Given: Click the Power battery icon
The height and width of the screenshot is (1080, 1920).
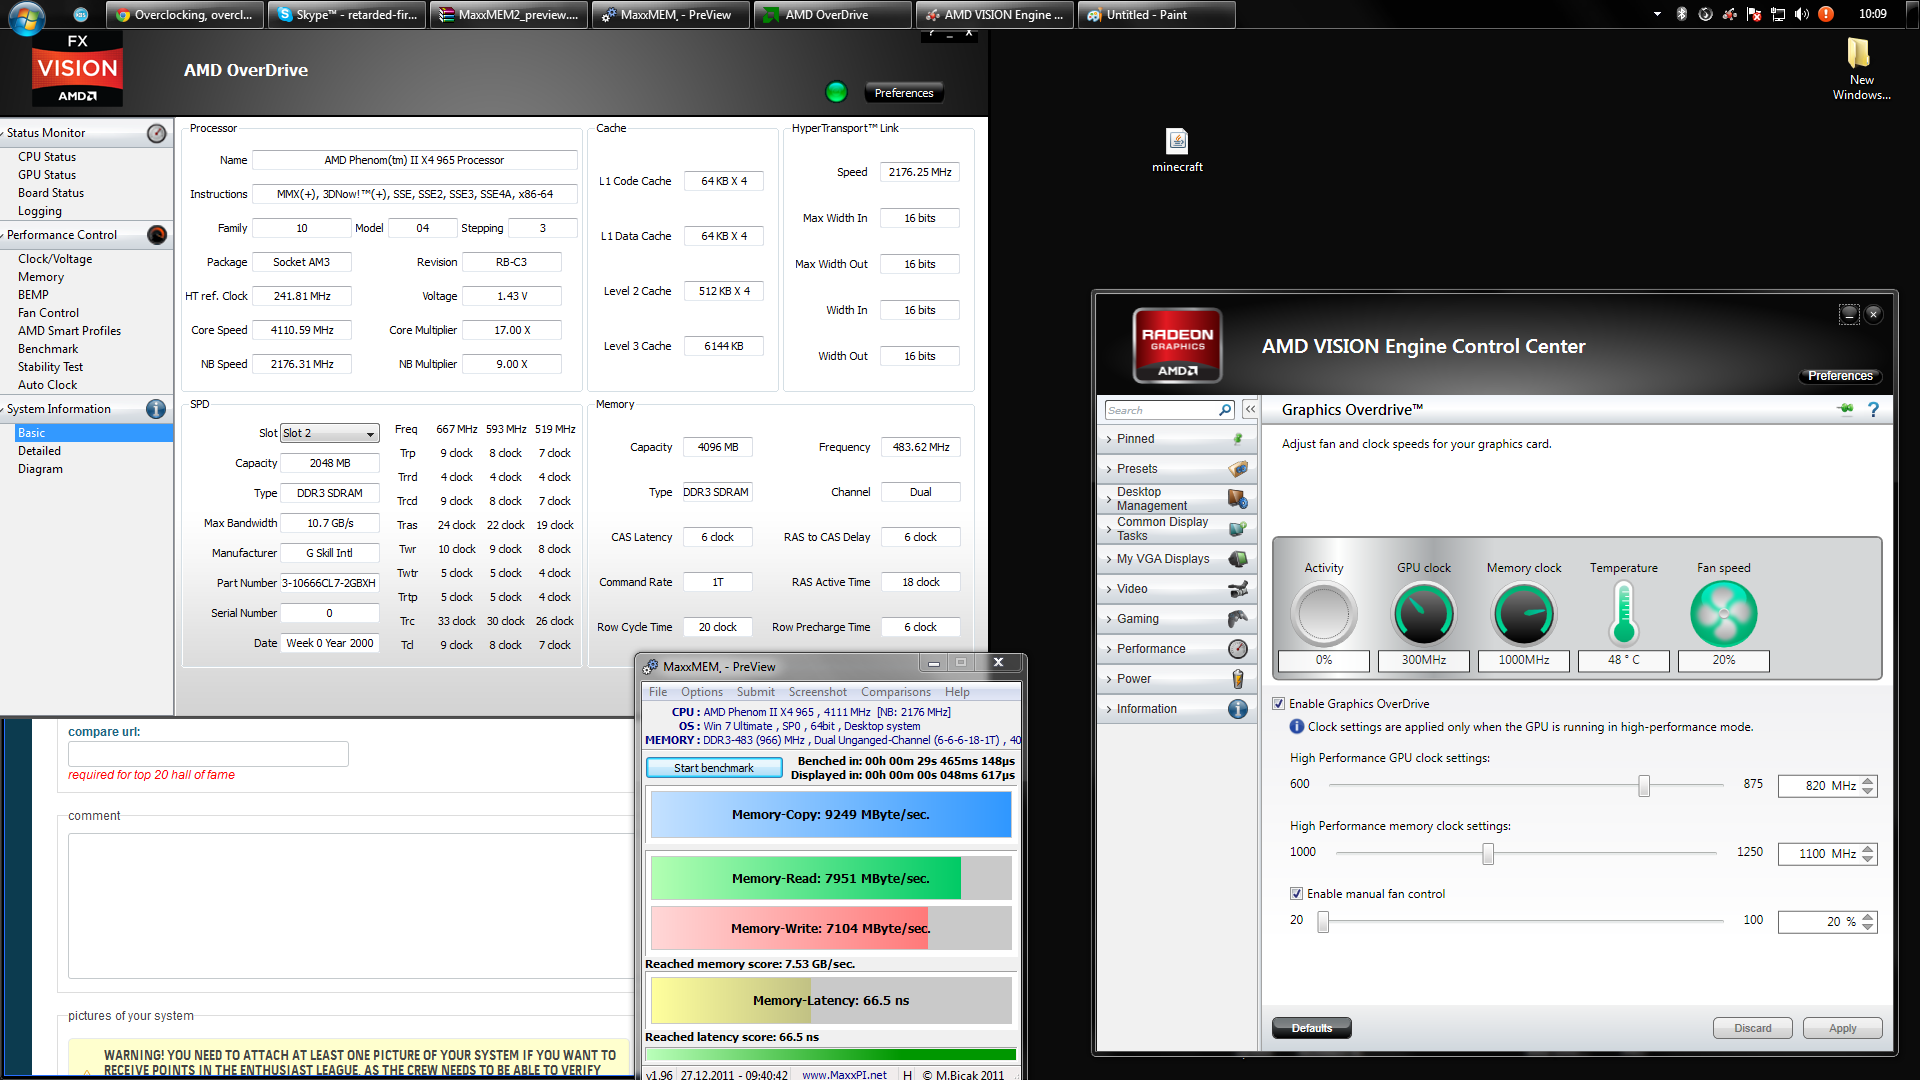Looking at the screenshot, I should point(1238,679).
